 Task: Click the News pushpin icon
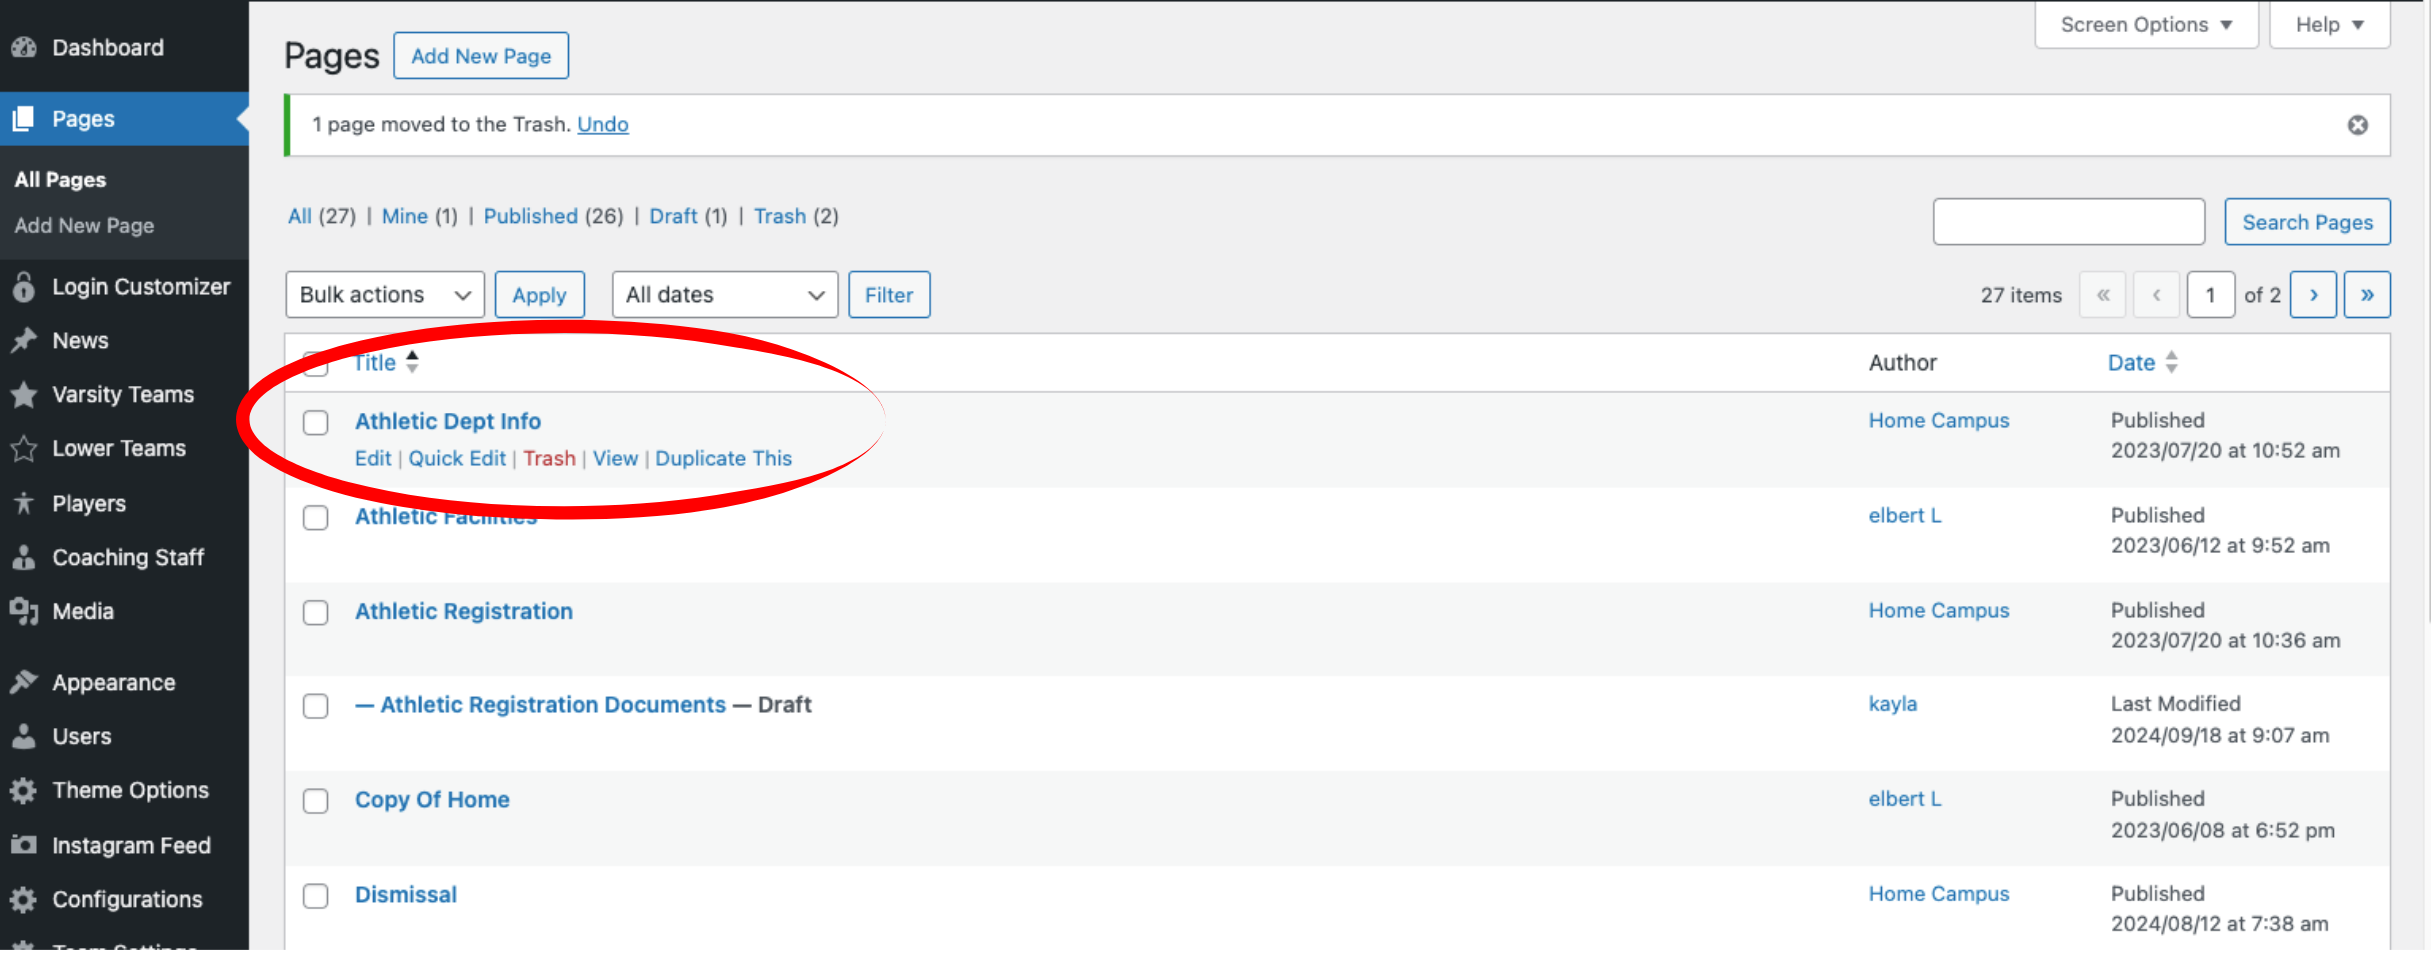24,341
